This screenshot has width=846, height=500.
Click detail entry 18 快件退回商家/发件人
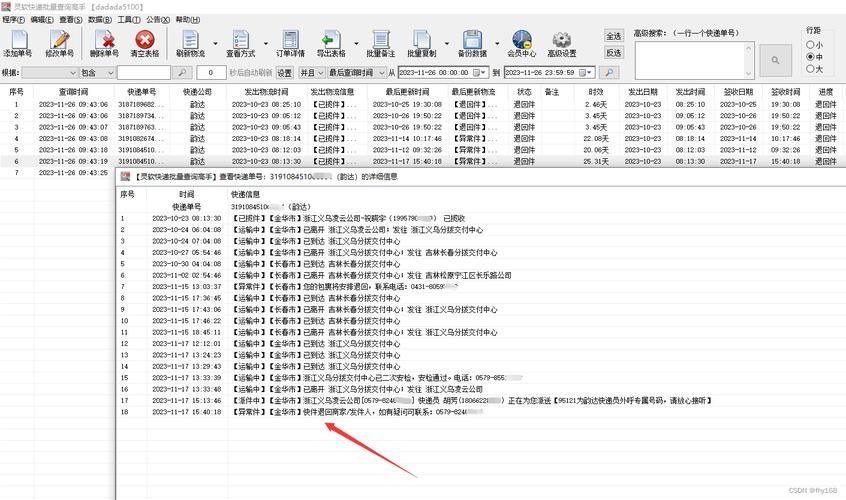click(358, 412)
